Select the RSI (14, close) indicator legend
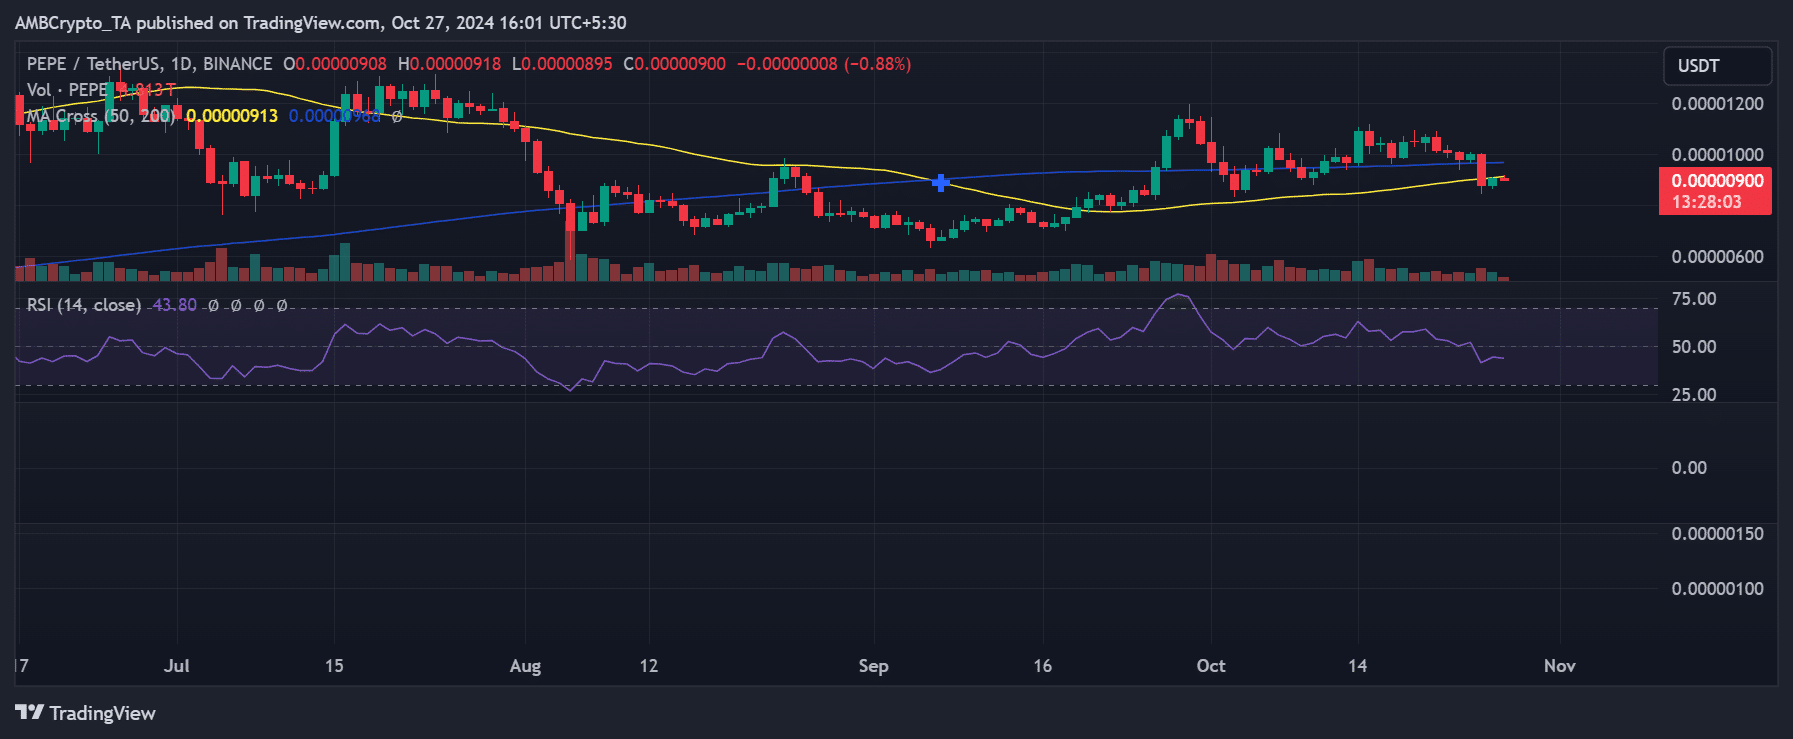 pyautogui.click(x=84, y=305)
